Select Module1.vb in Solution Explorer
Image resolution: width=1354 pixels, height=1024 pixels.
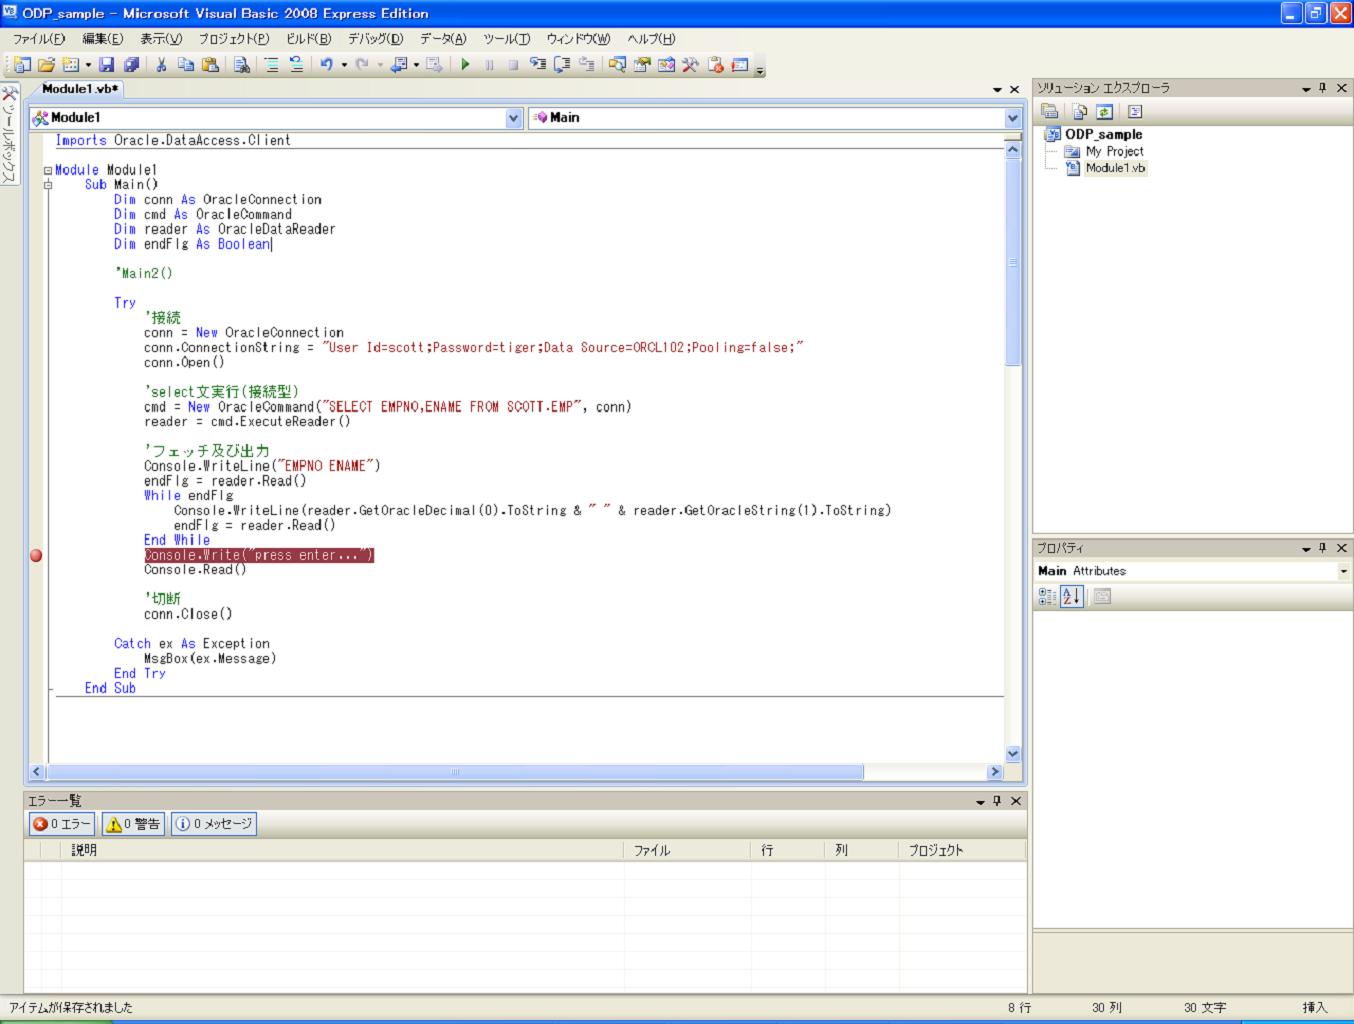(x=1115, y=168)
